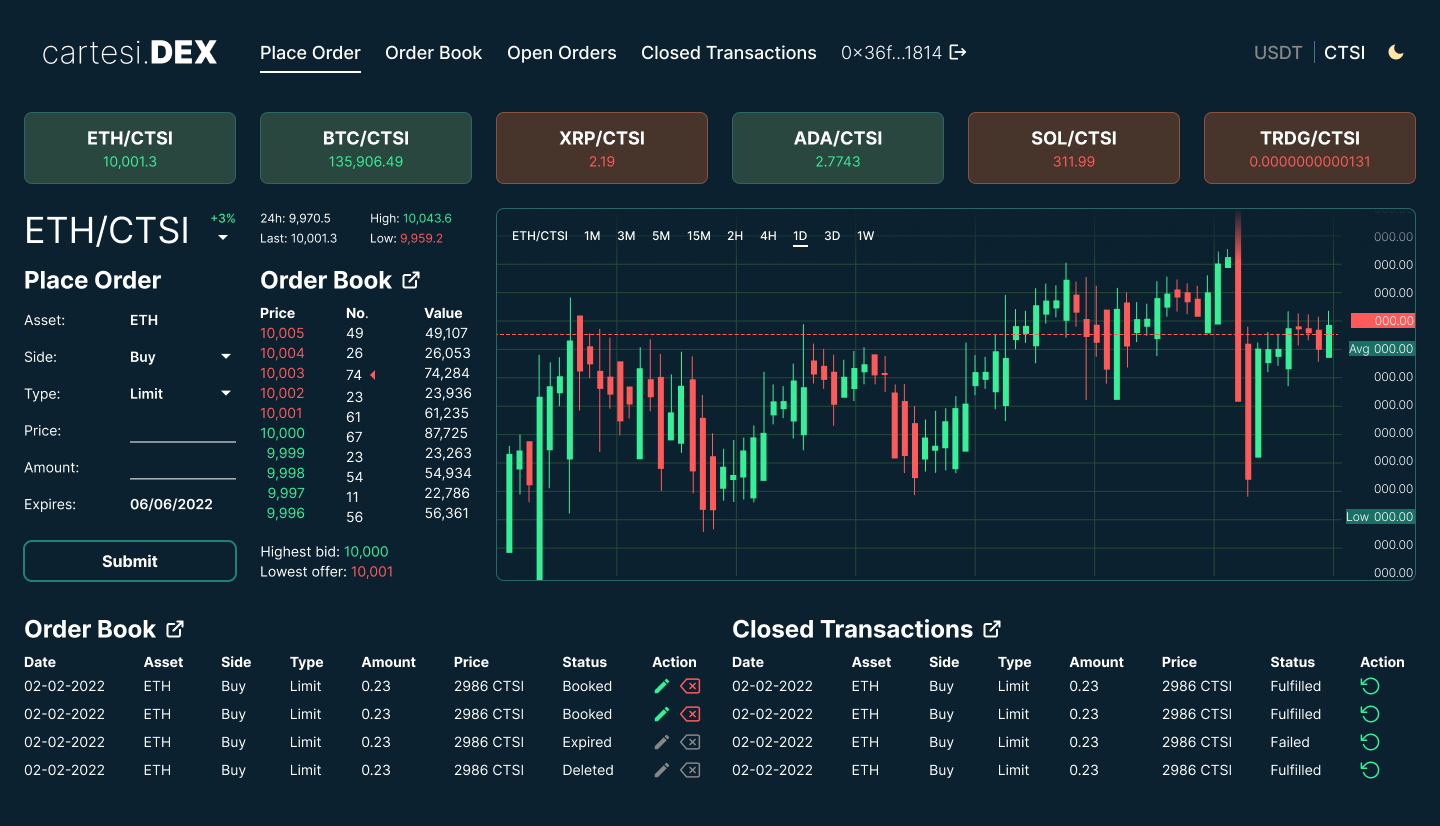Repeat the failed transaction
This screenshot has width=1440, height=826.
pos(1370,742)
